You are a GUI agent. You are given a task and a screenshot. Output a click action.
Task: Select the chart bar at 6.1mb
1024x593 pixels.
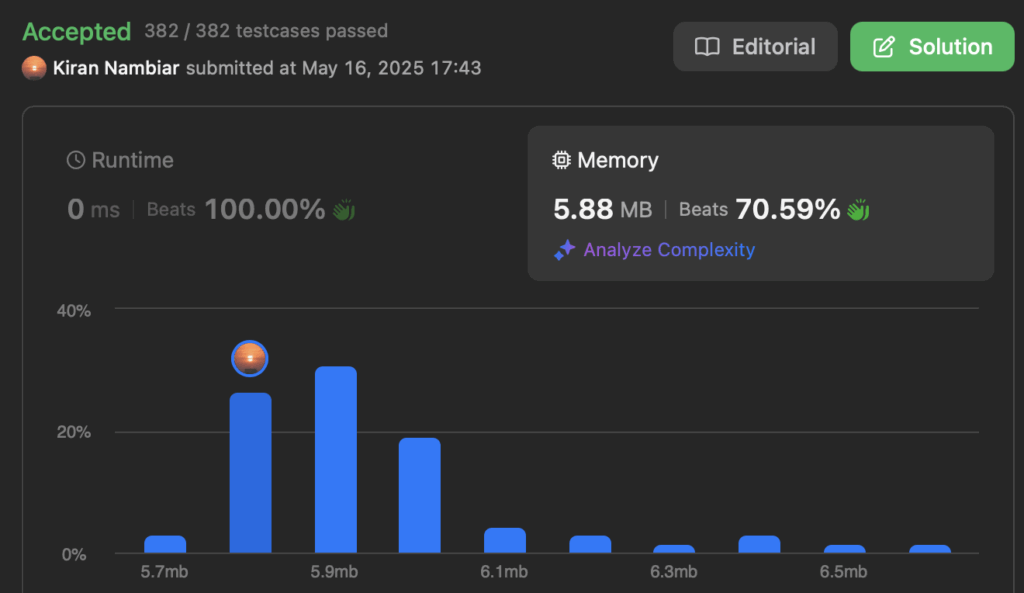(504, 540)
